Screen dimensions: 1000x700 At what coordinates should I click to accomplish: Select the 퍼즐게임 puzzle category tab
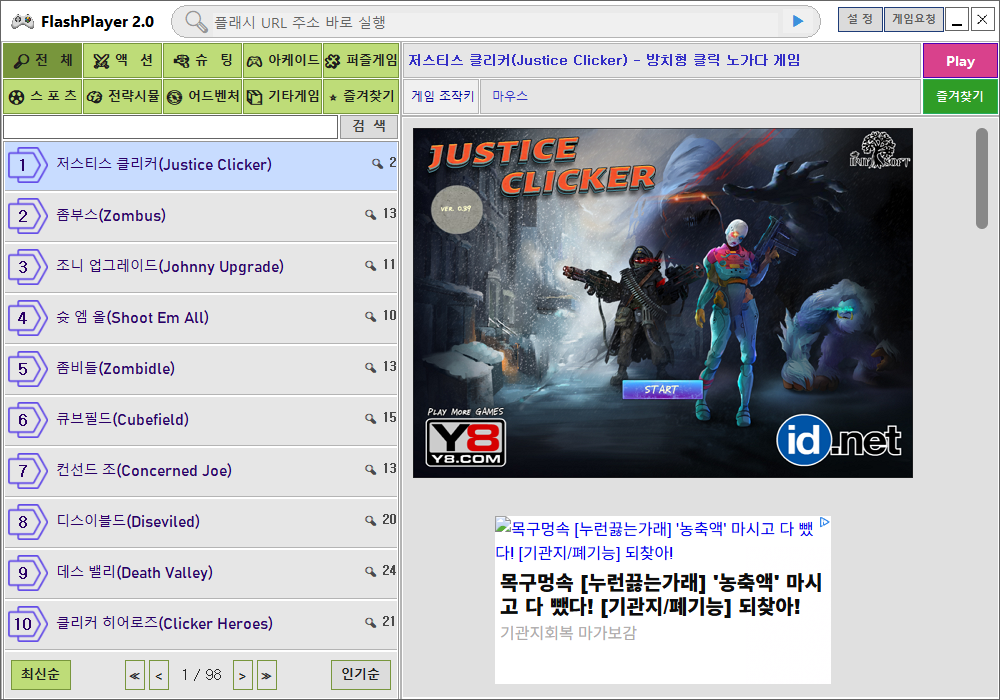pos(361,61)
